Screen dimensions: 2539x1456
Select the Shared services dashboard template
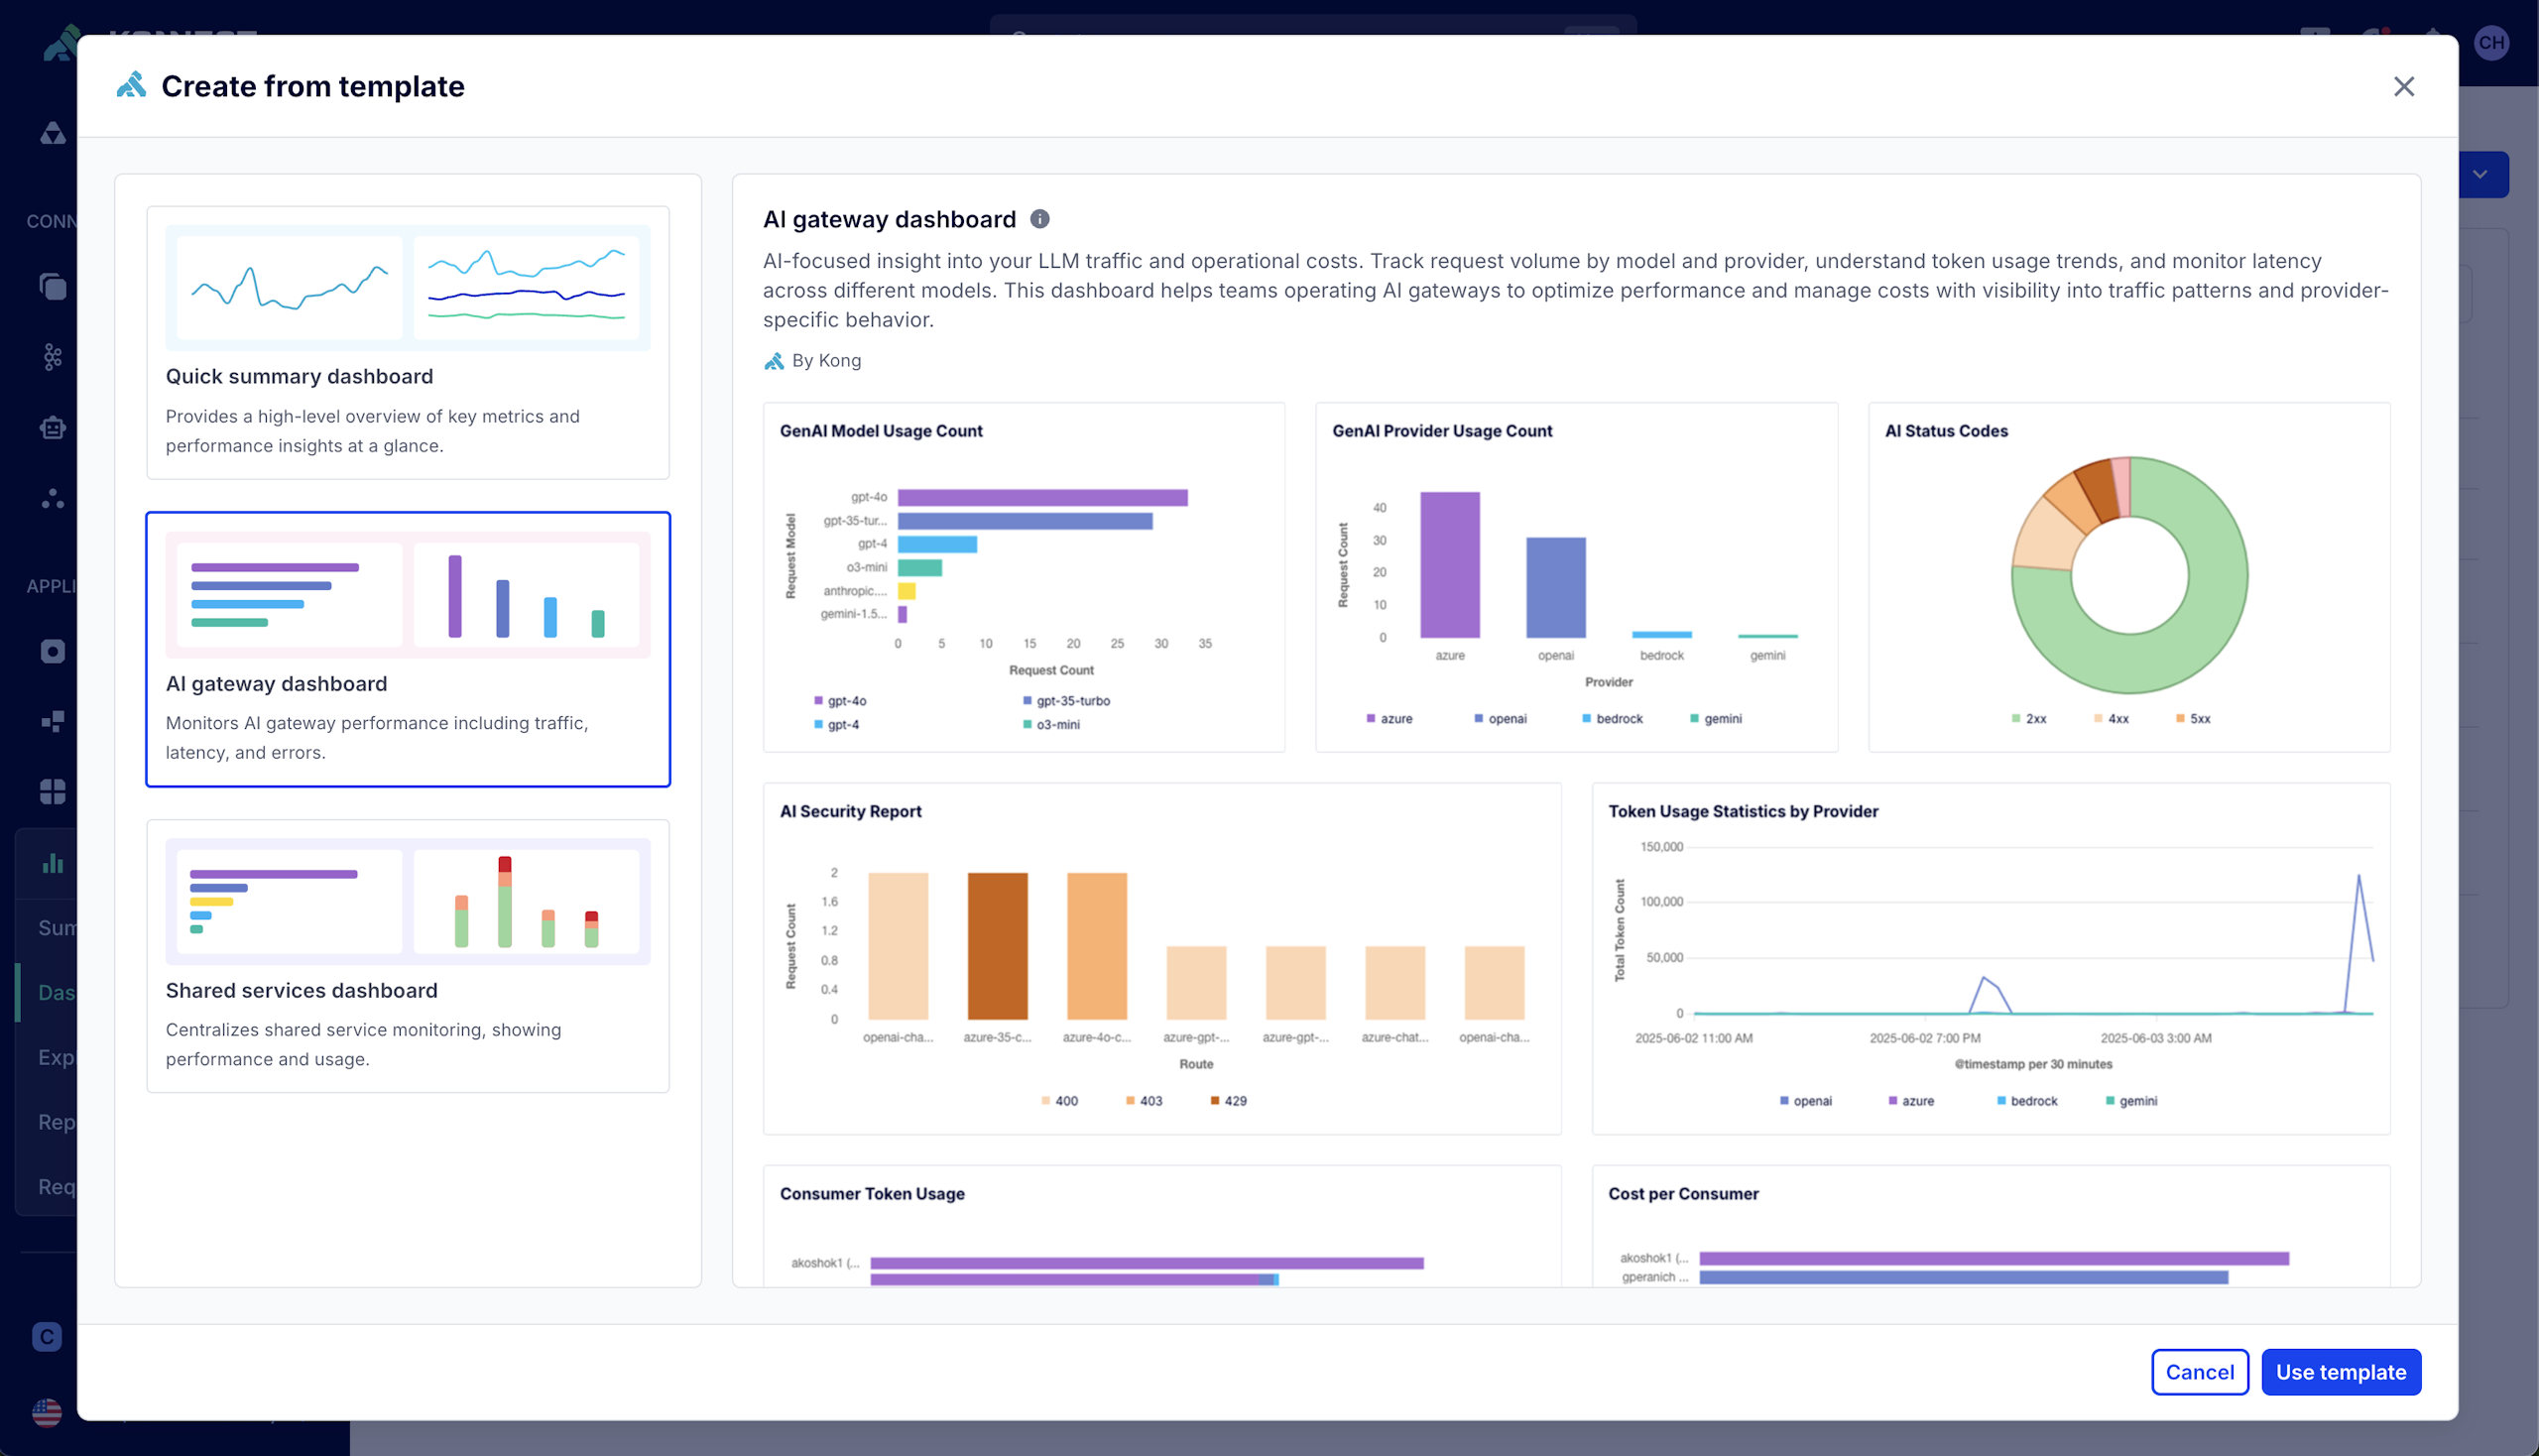tap(408, 956)
